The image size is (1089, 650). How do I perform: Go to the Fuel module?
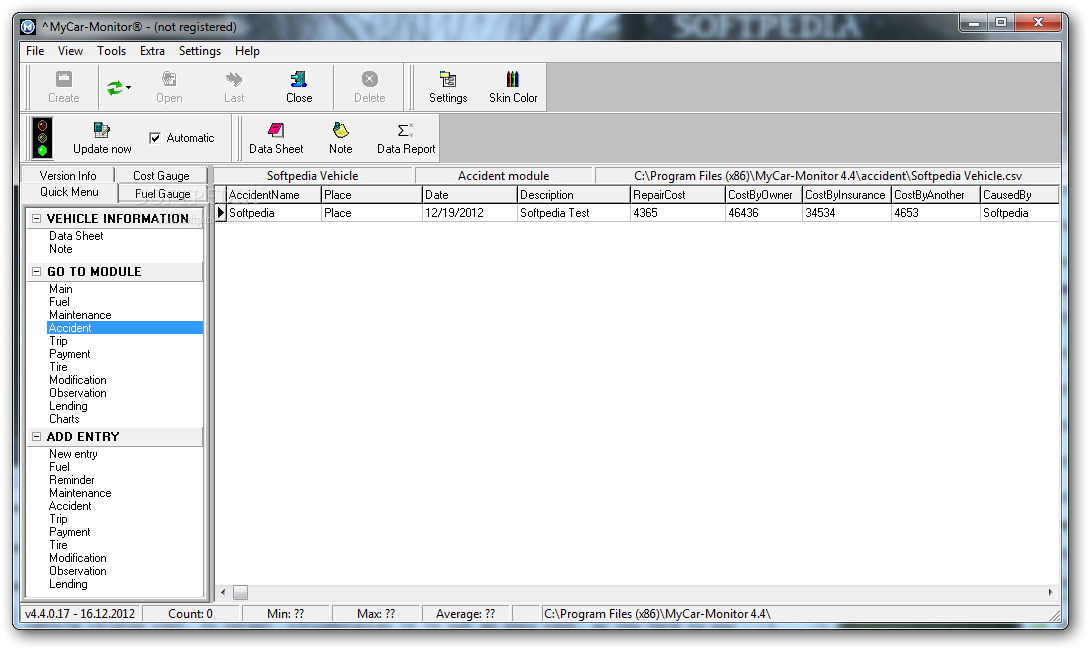[60, 302]
